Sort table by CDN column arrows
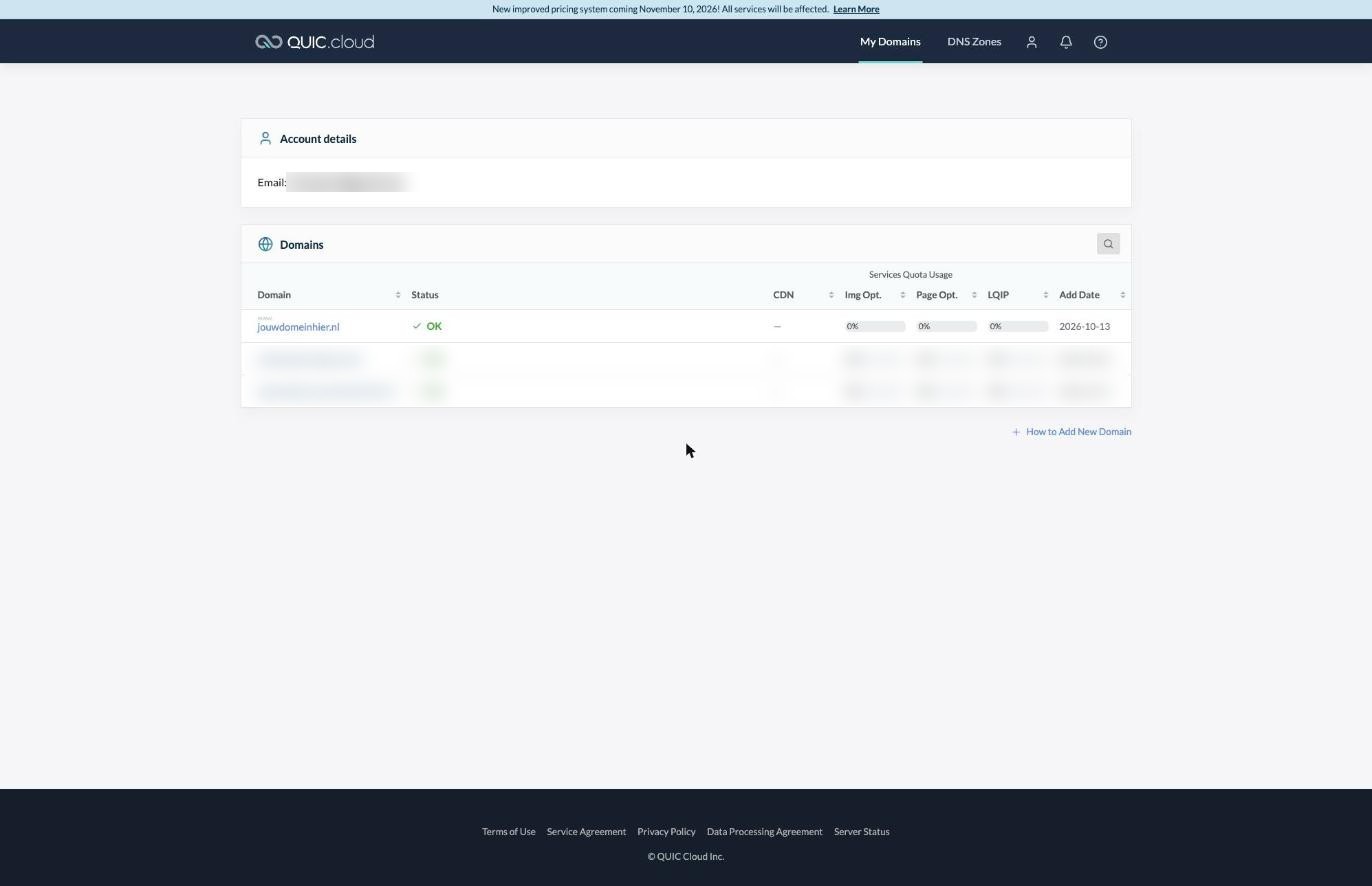The image size is (1372, 886). (831, 295)
